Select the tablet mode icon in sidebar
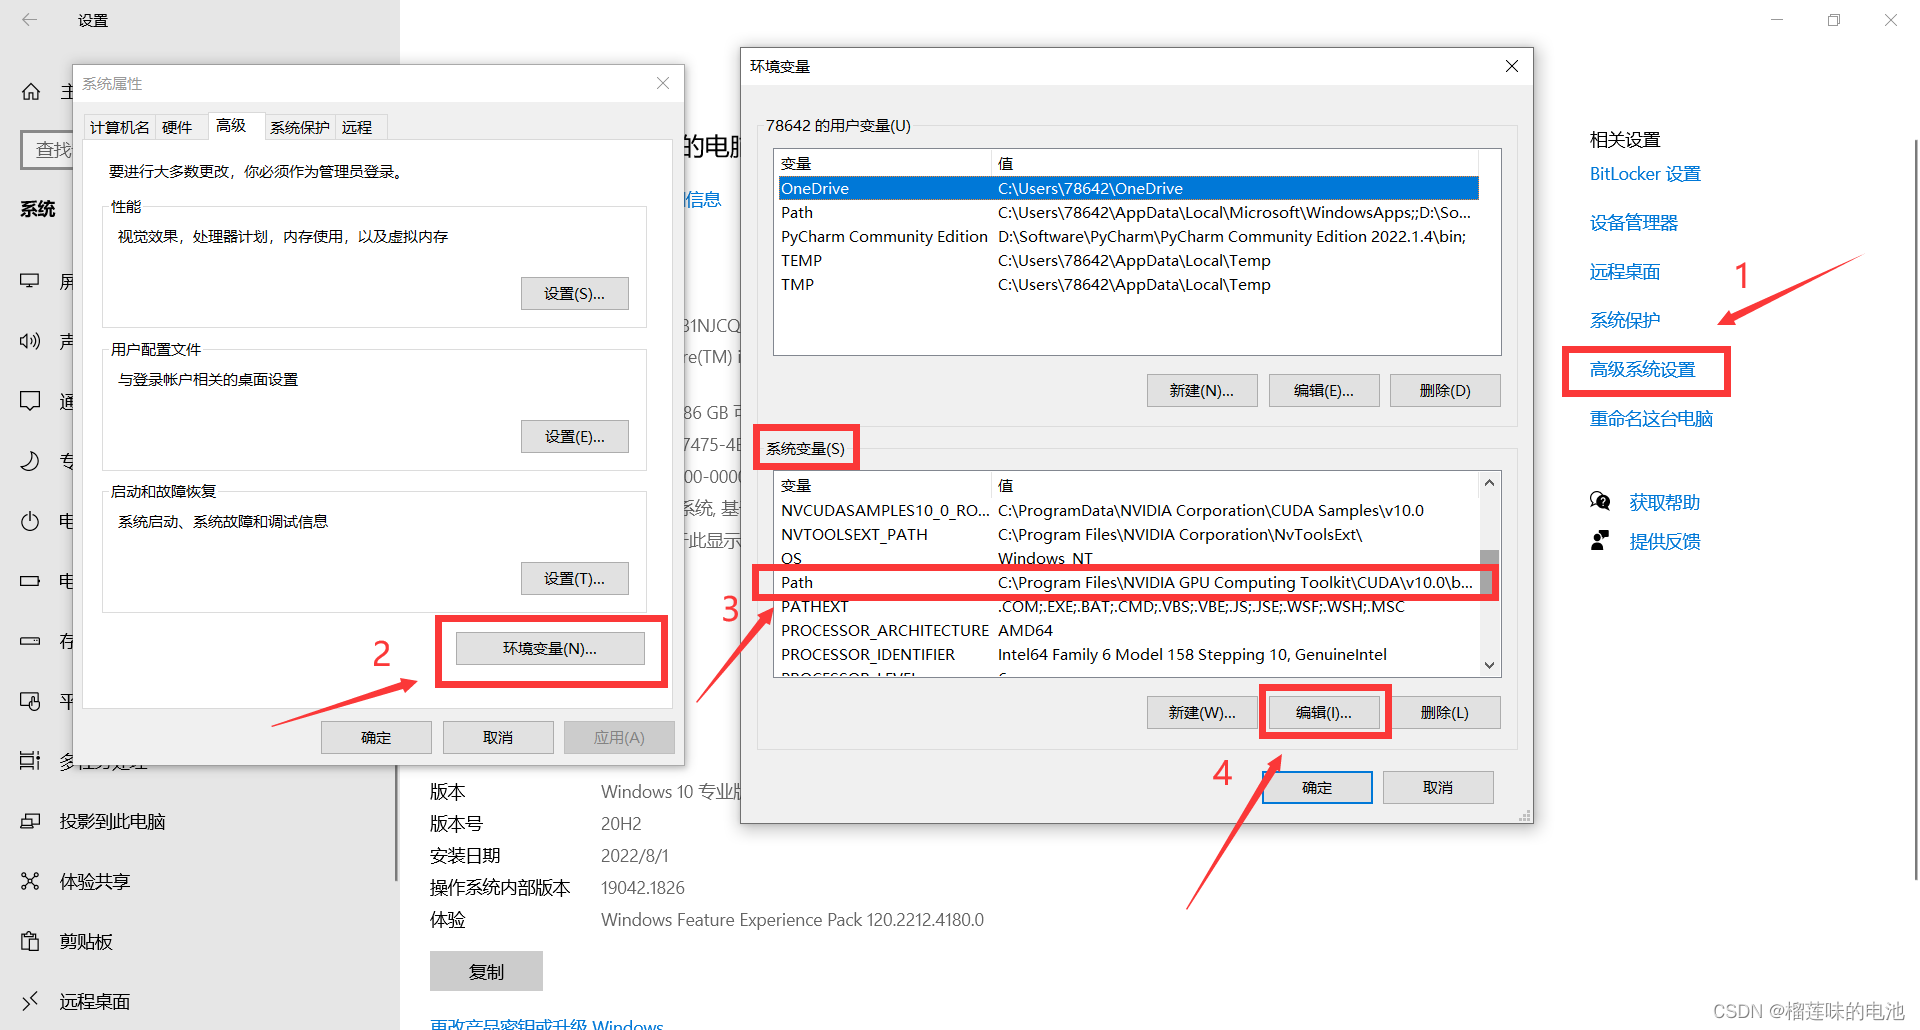The image size is (1920, 1030). point(30,701)
